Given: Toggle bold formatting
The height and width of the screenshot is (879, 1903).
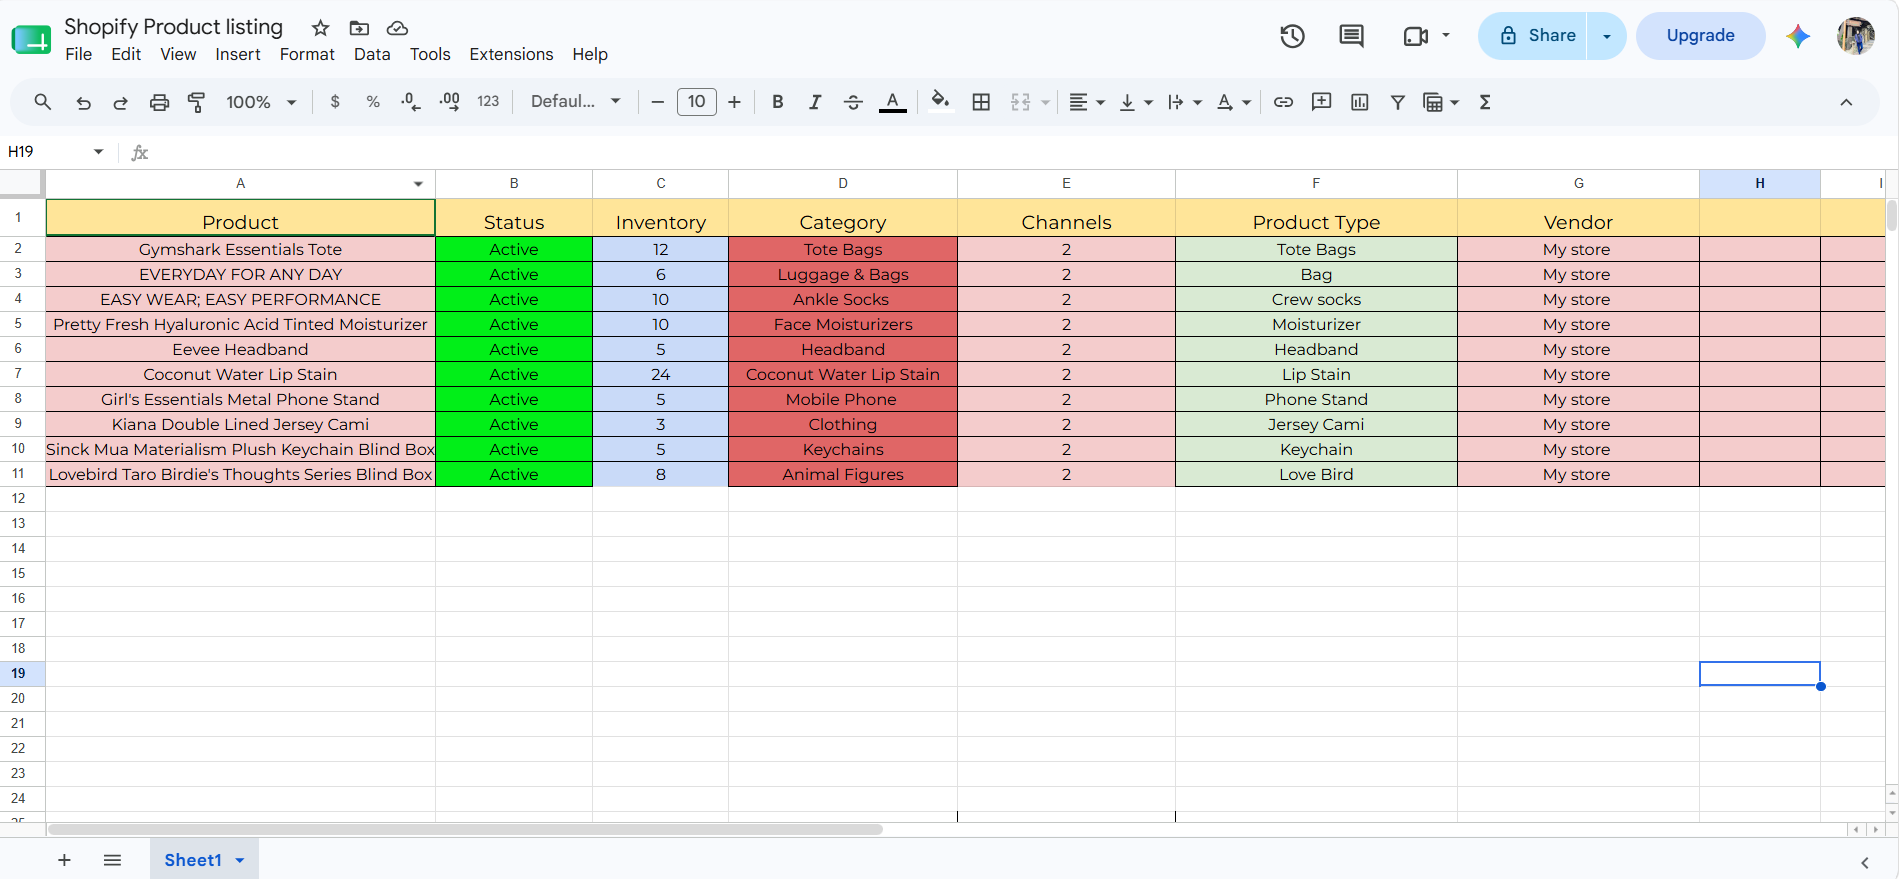Looking at the screenshot, I should 777,102.
